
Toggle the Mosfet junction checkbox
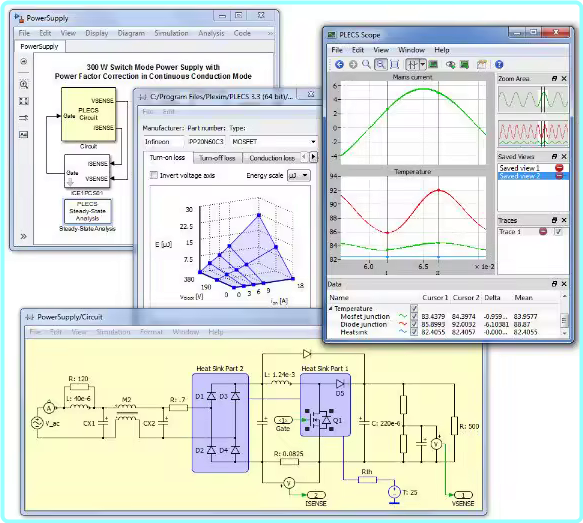pos(414,316)
